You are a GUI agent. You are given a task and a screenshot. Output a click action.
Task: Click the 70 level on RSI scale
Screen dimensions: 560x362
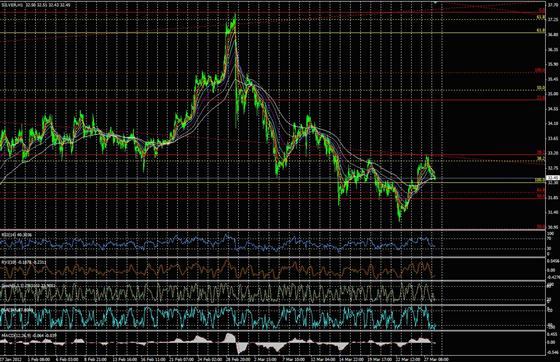point(549,238)
